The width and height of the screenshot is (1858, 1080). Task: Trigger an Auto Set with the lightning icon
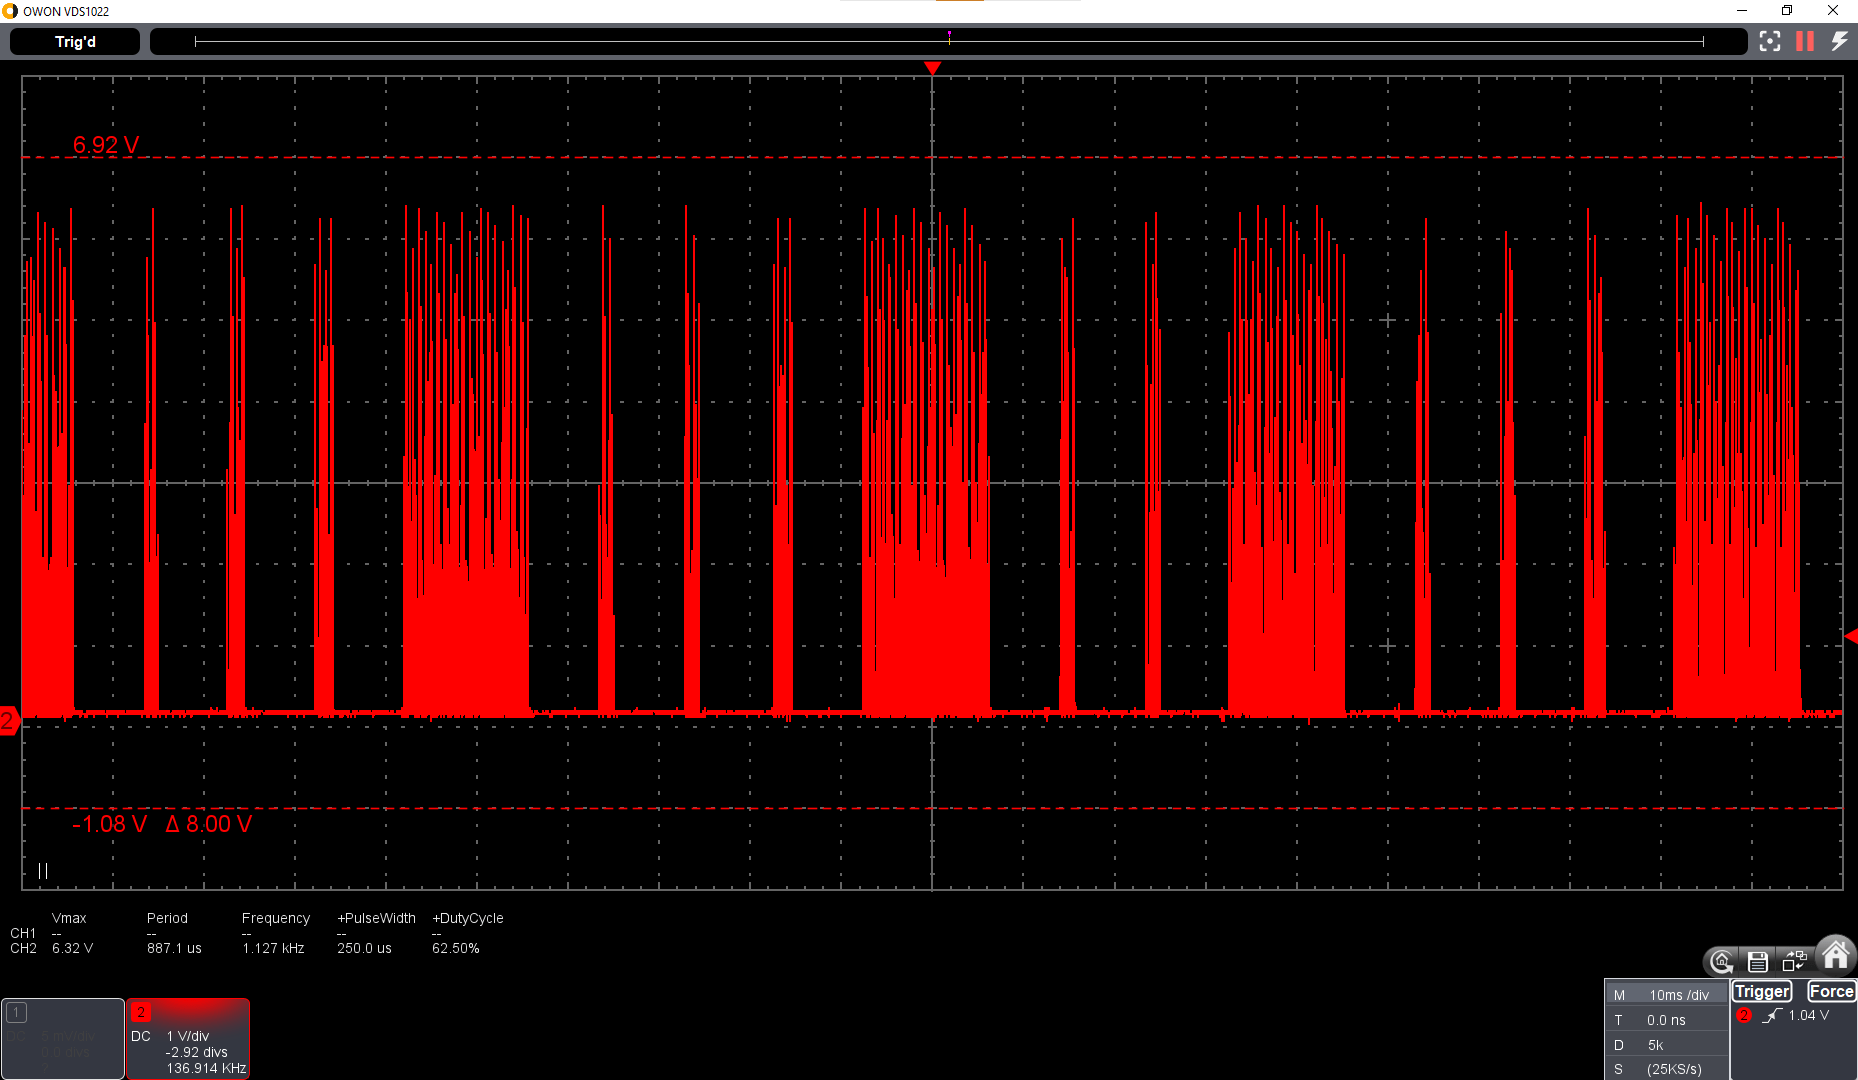(1840, 41)
